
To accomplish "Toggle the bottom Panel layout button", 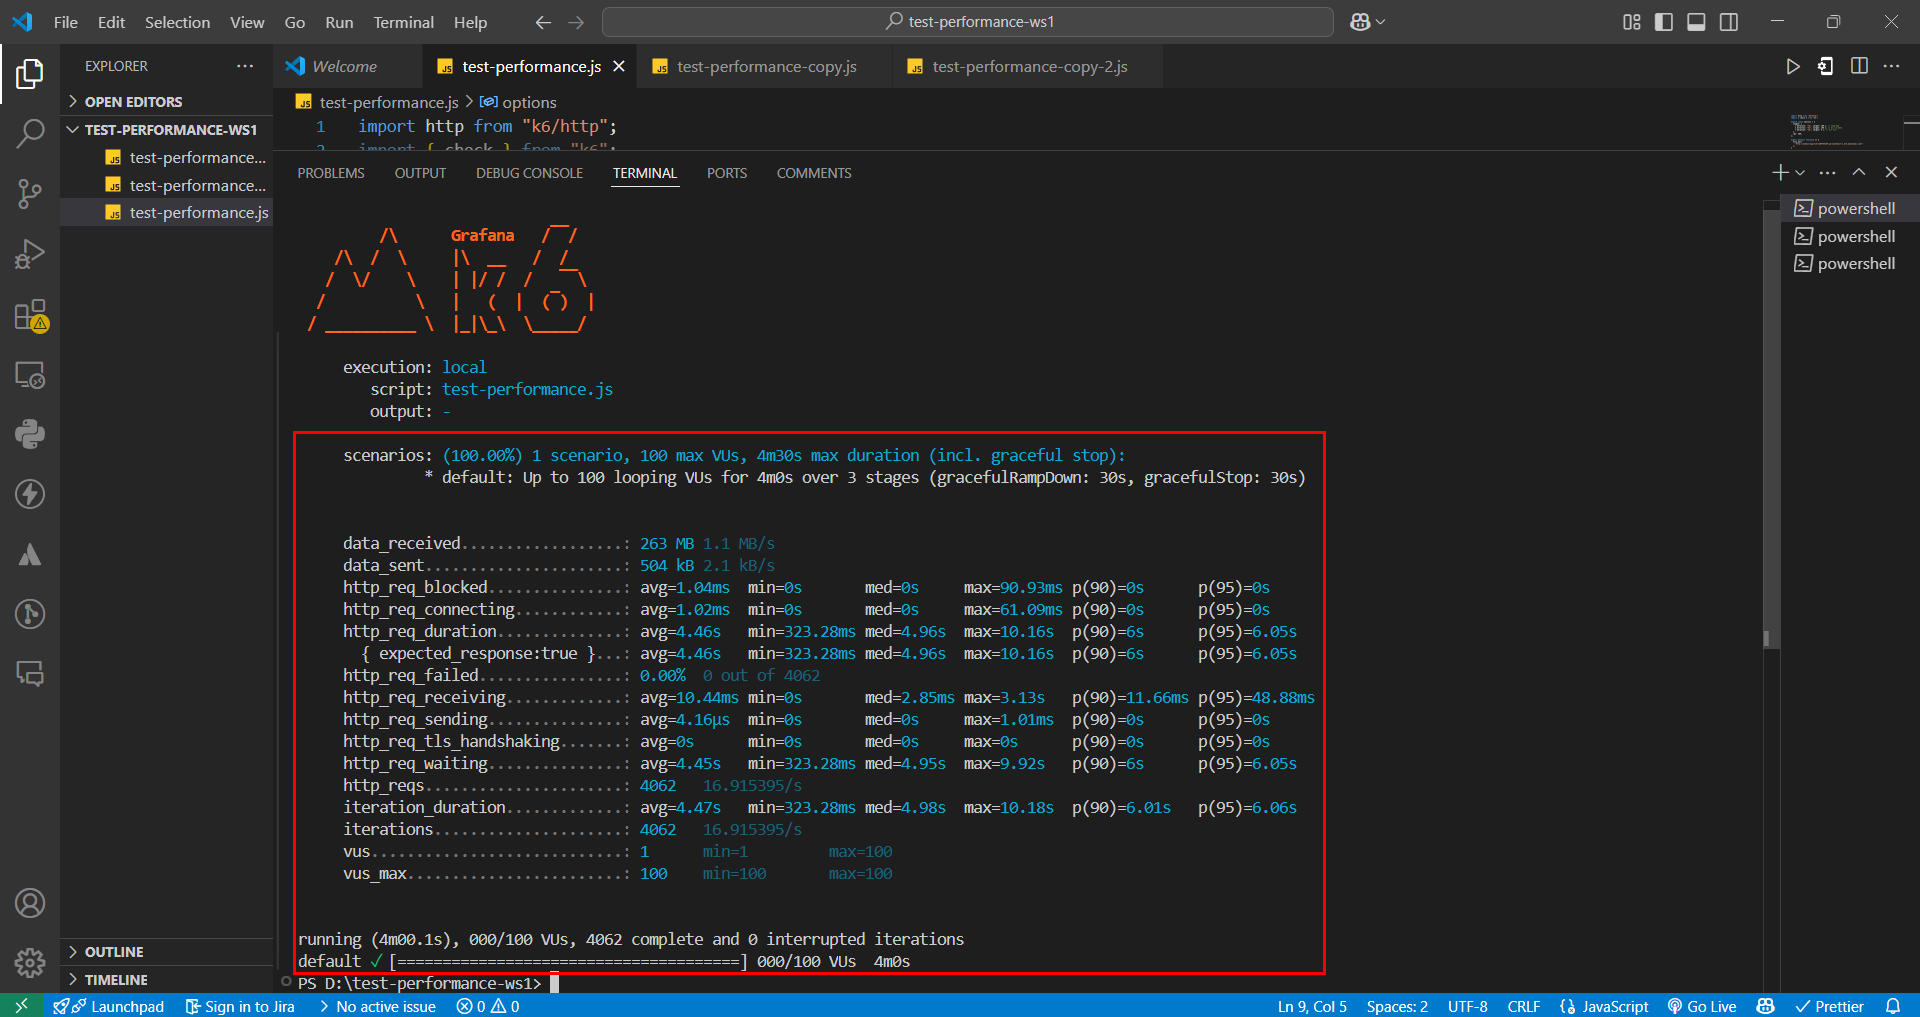I will coord(1696,22).
